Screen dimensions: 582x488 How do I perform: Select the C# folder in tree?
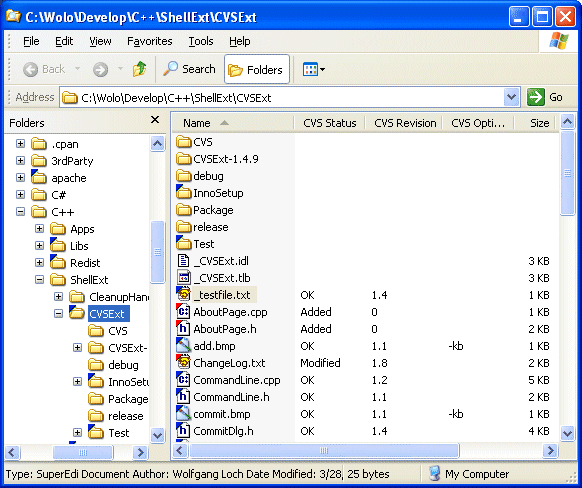(x=49, y=195)
